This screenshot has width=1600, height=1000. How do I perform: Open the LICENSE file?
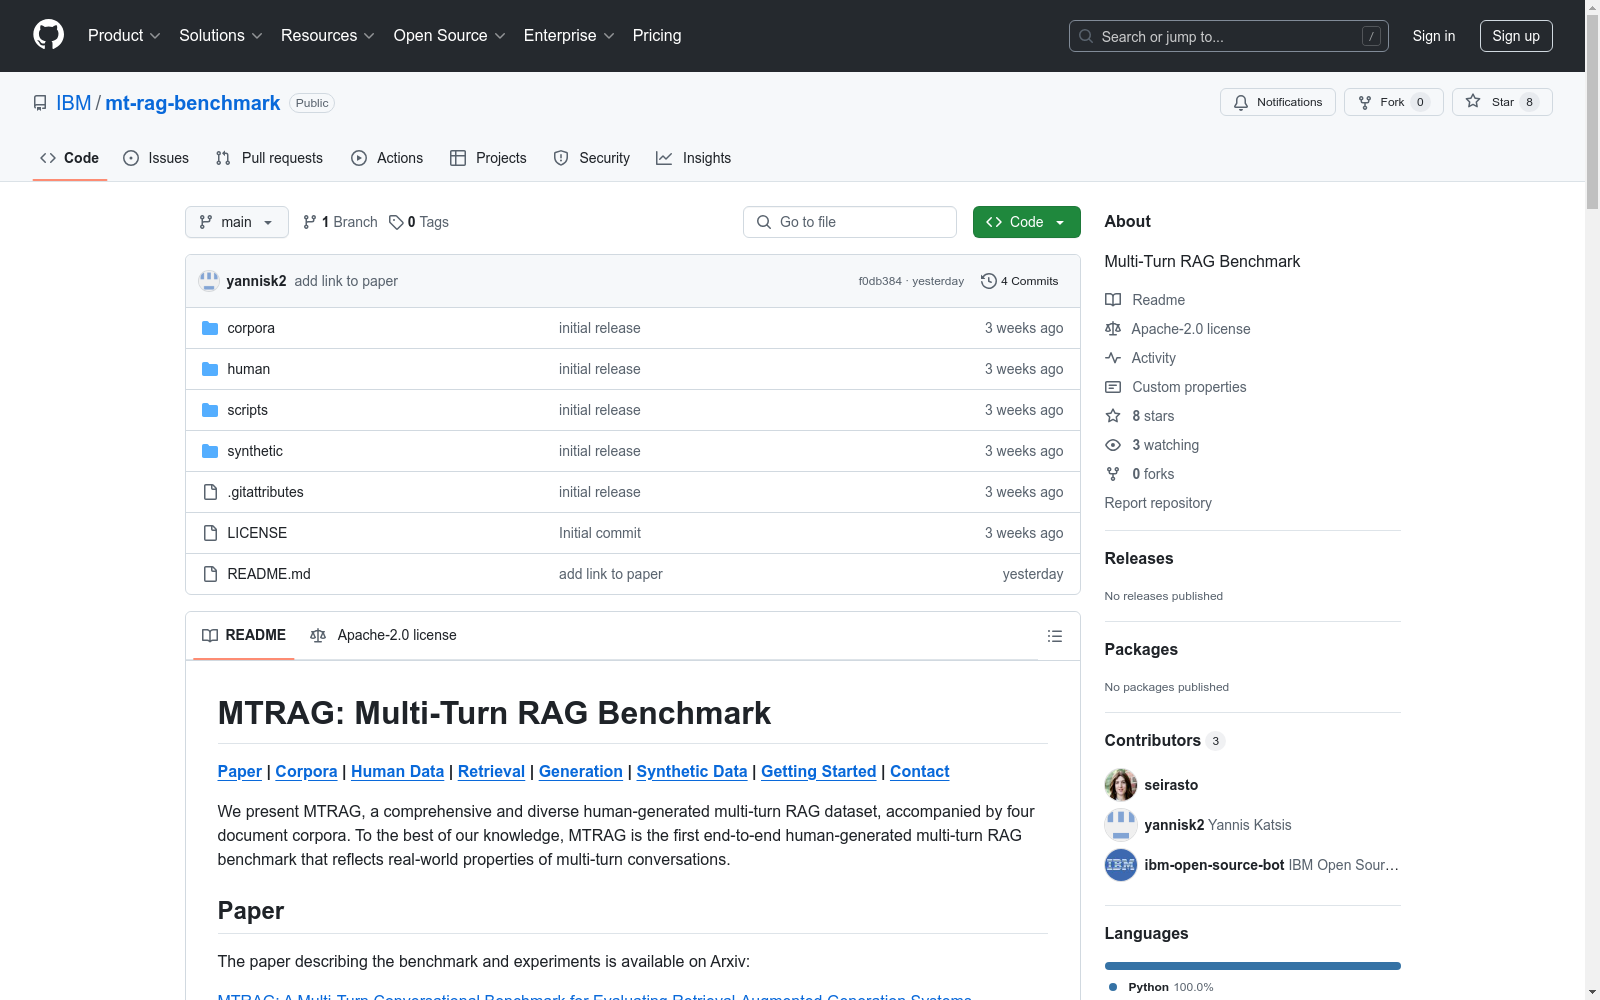pos(257,533)
